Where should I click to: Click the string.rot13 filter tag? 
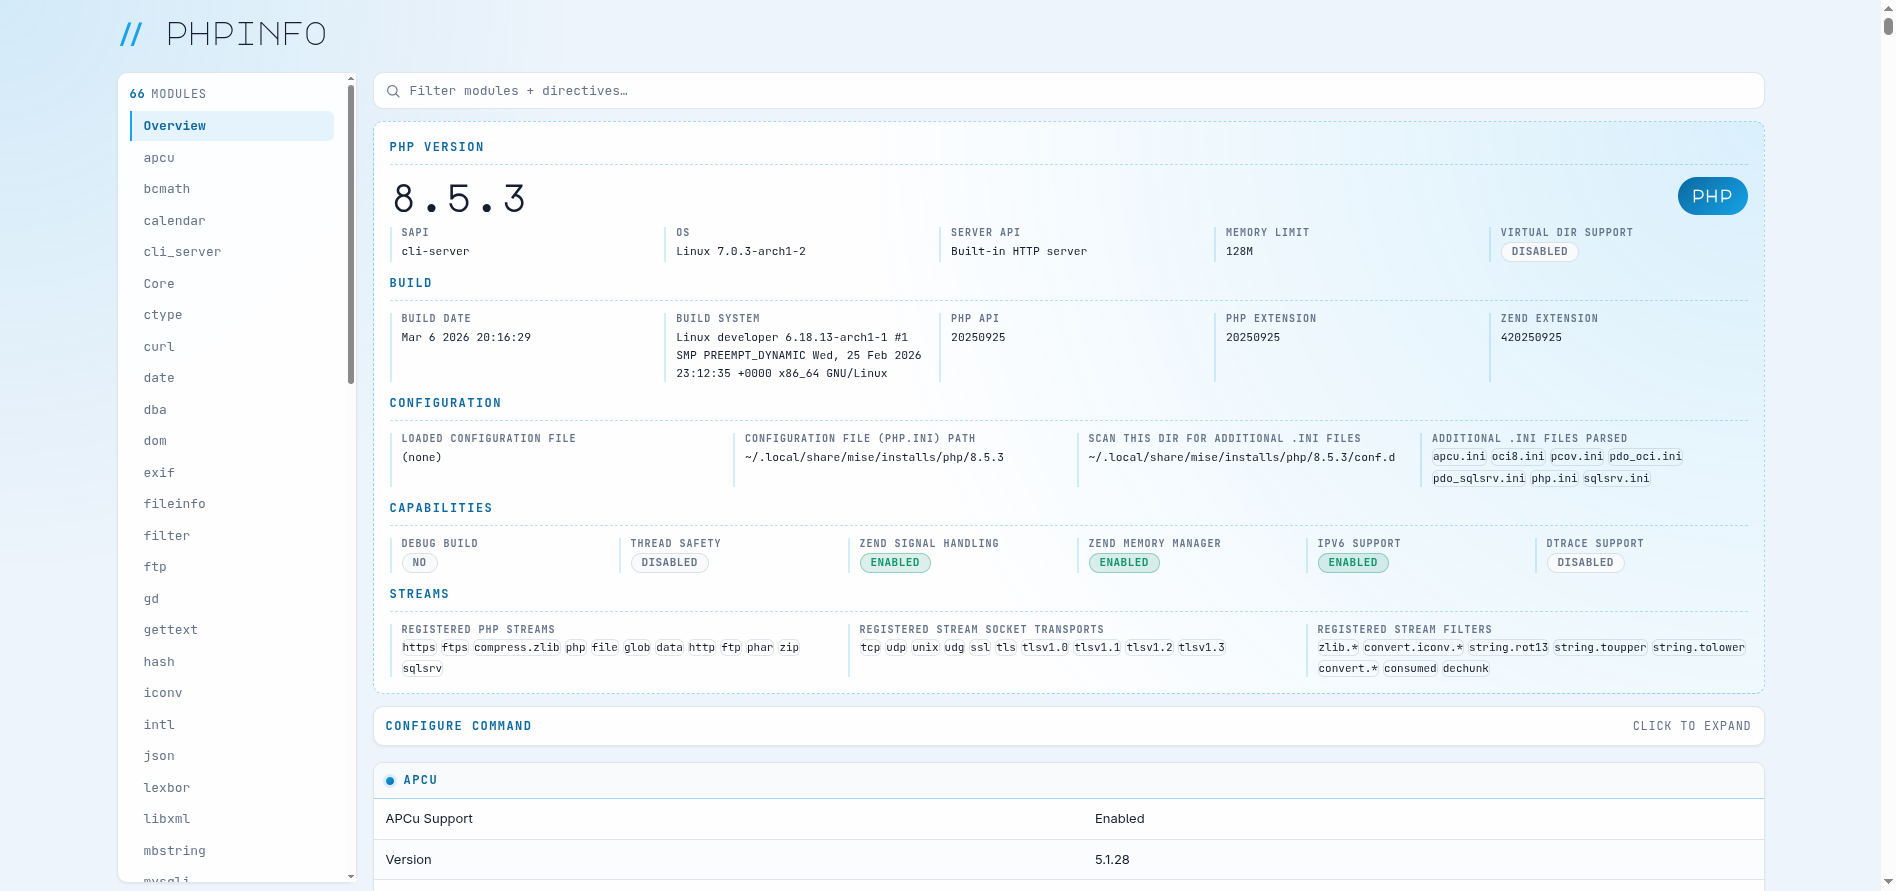[1508, 648]
